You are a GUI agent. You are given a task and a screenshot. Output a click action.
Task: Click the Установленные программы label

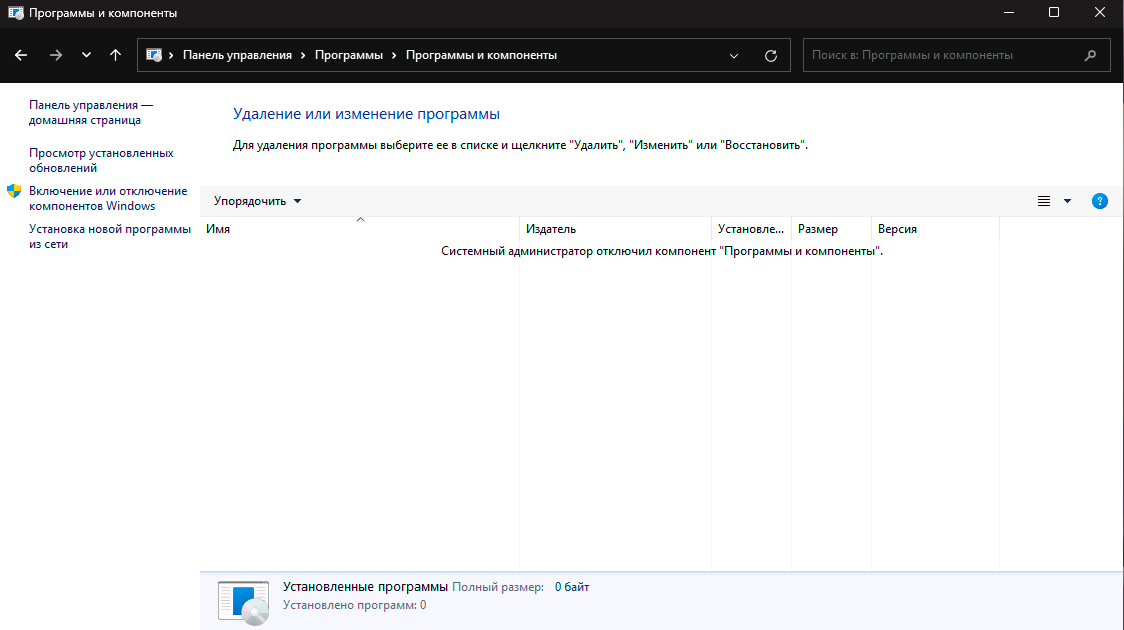[x=366, y=587]
